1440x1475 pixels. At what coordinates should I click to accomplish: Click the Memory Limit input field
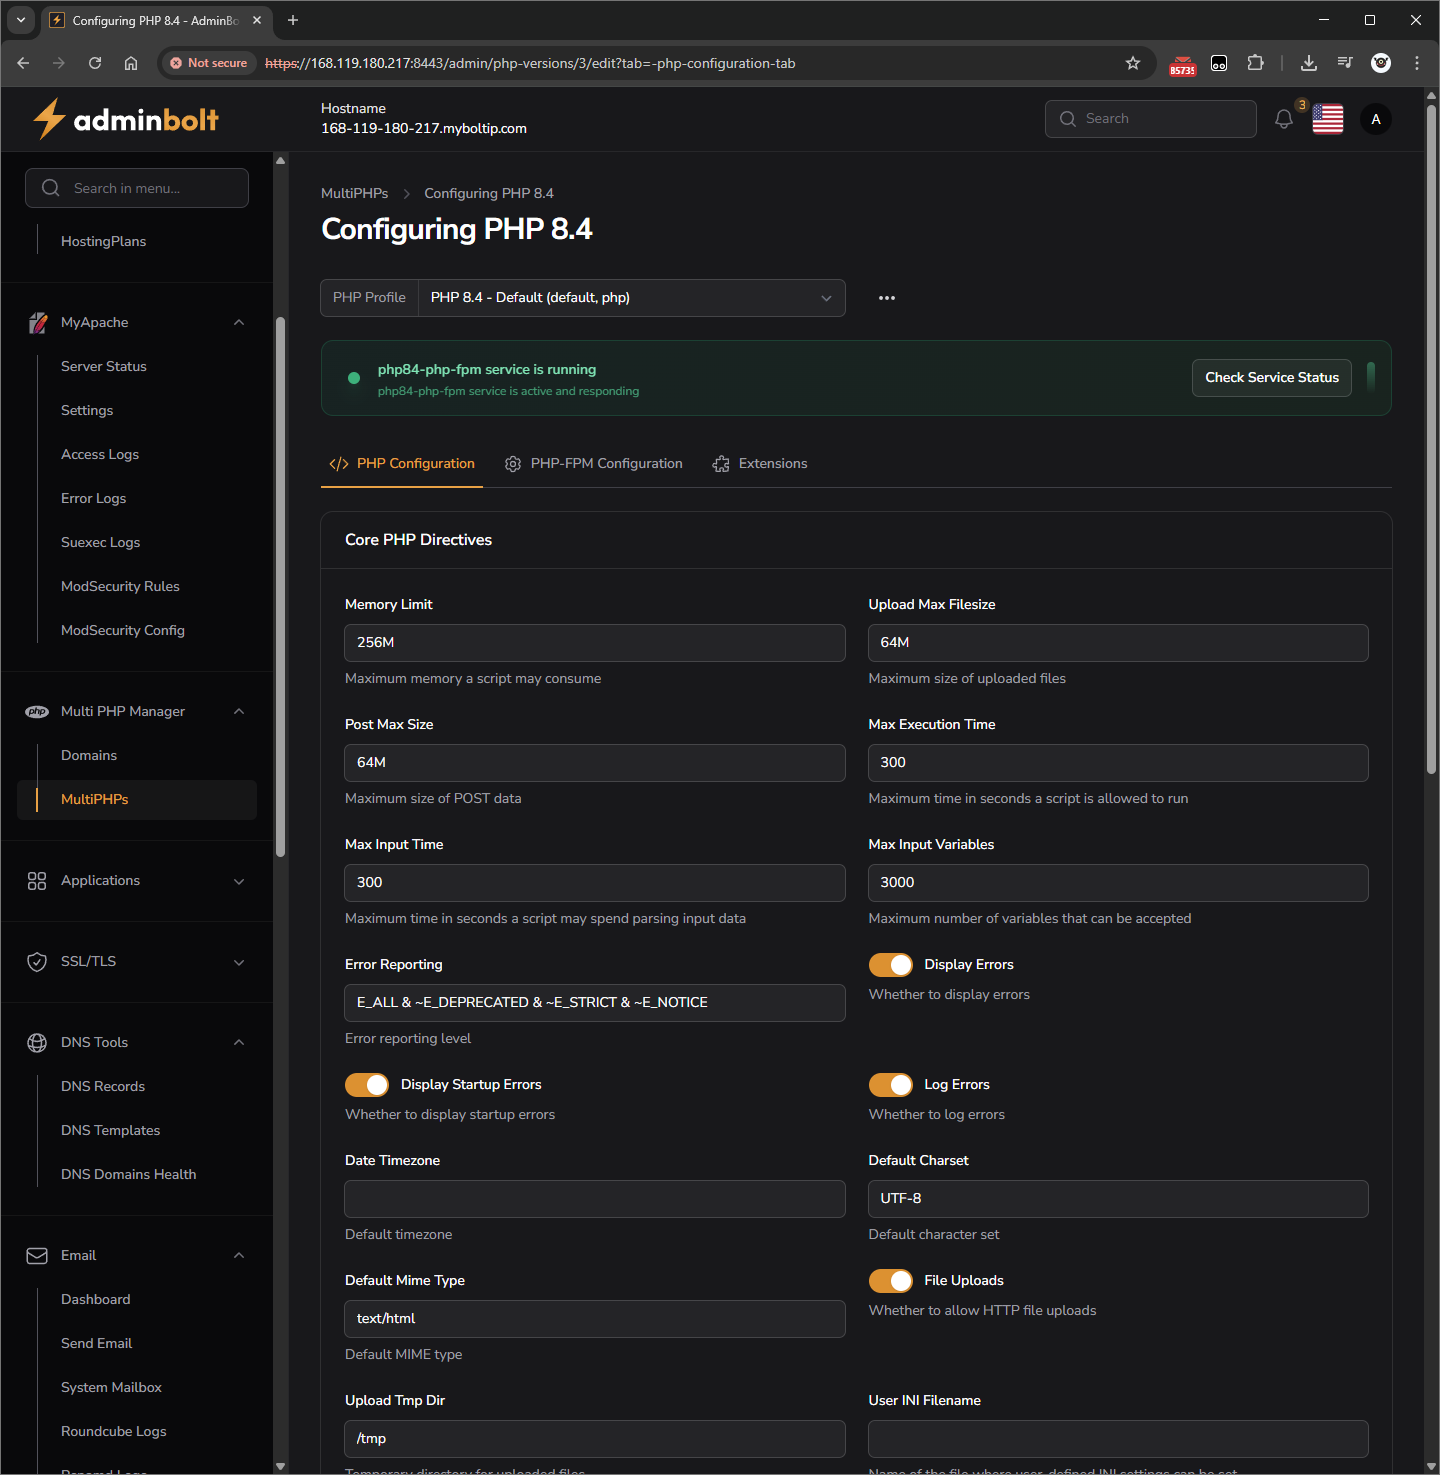coord(594,643)
